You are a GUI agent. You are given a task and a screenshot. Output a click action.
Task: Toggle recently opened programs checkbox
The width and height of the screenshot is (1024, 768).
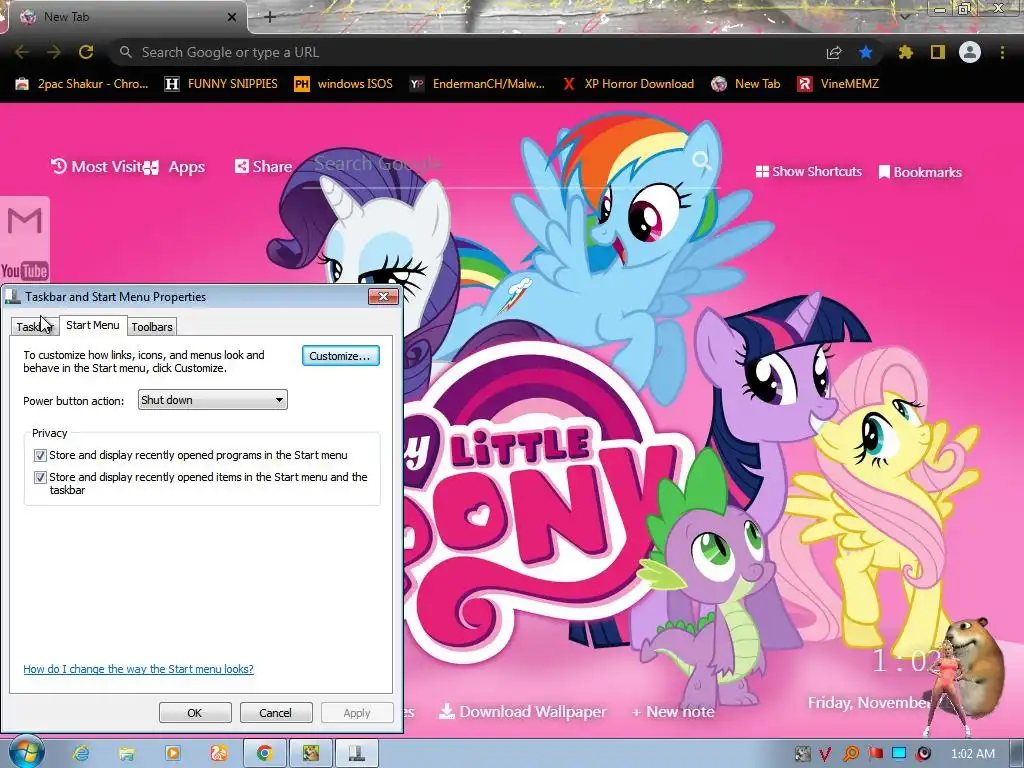[40, 455]
